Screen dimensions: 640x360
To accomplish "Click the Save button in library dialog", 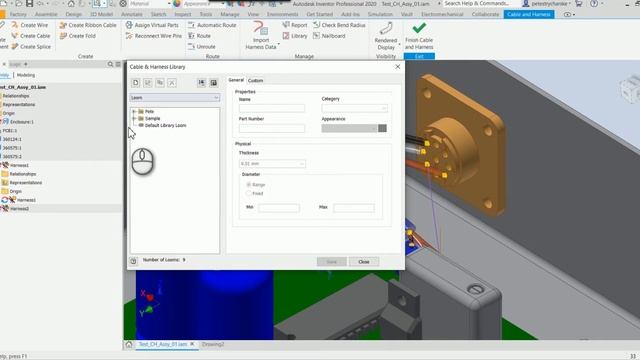I will (x=331, y=262).
